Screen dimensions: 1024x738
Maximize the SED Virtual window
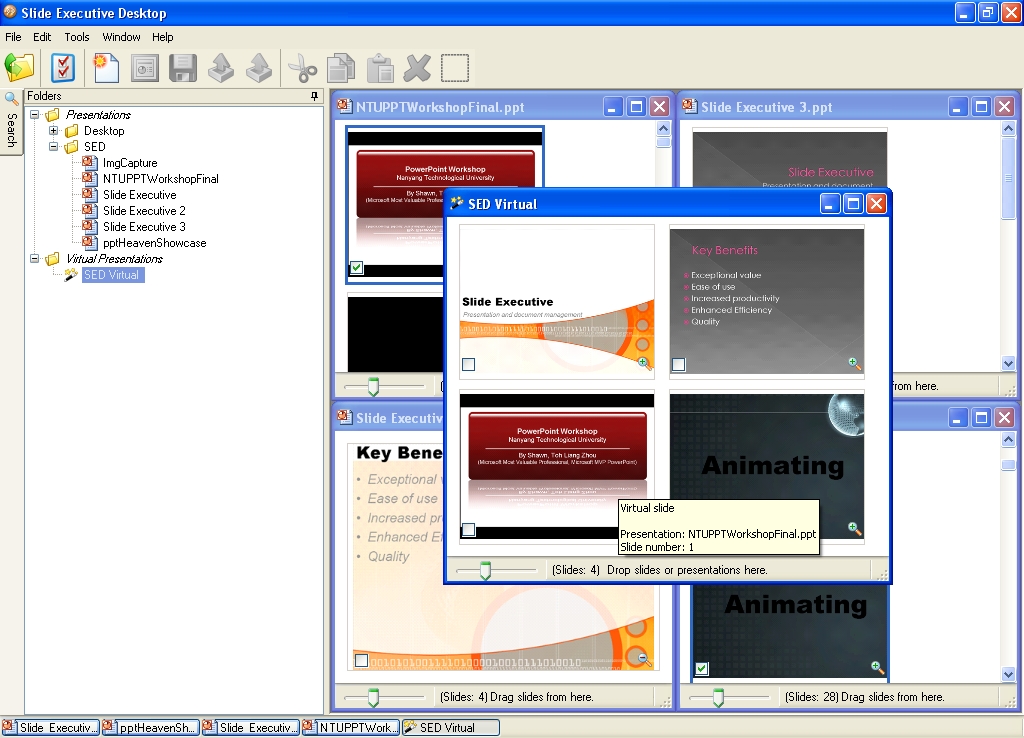tap(853, 204)
